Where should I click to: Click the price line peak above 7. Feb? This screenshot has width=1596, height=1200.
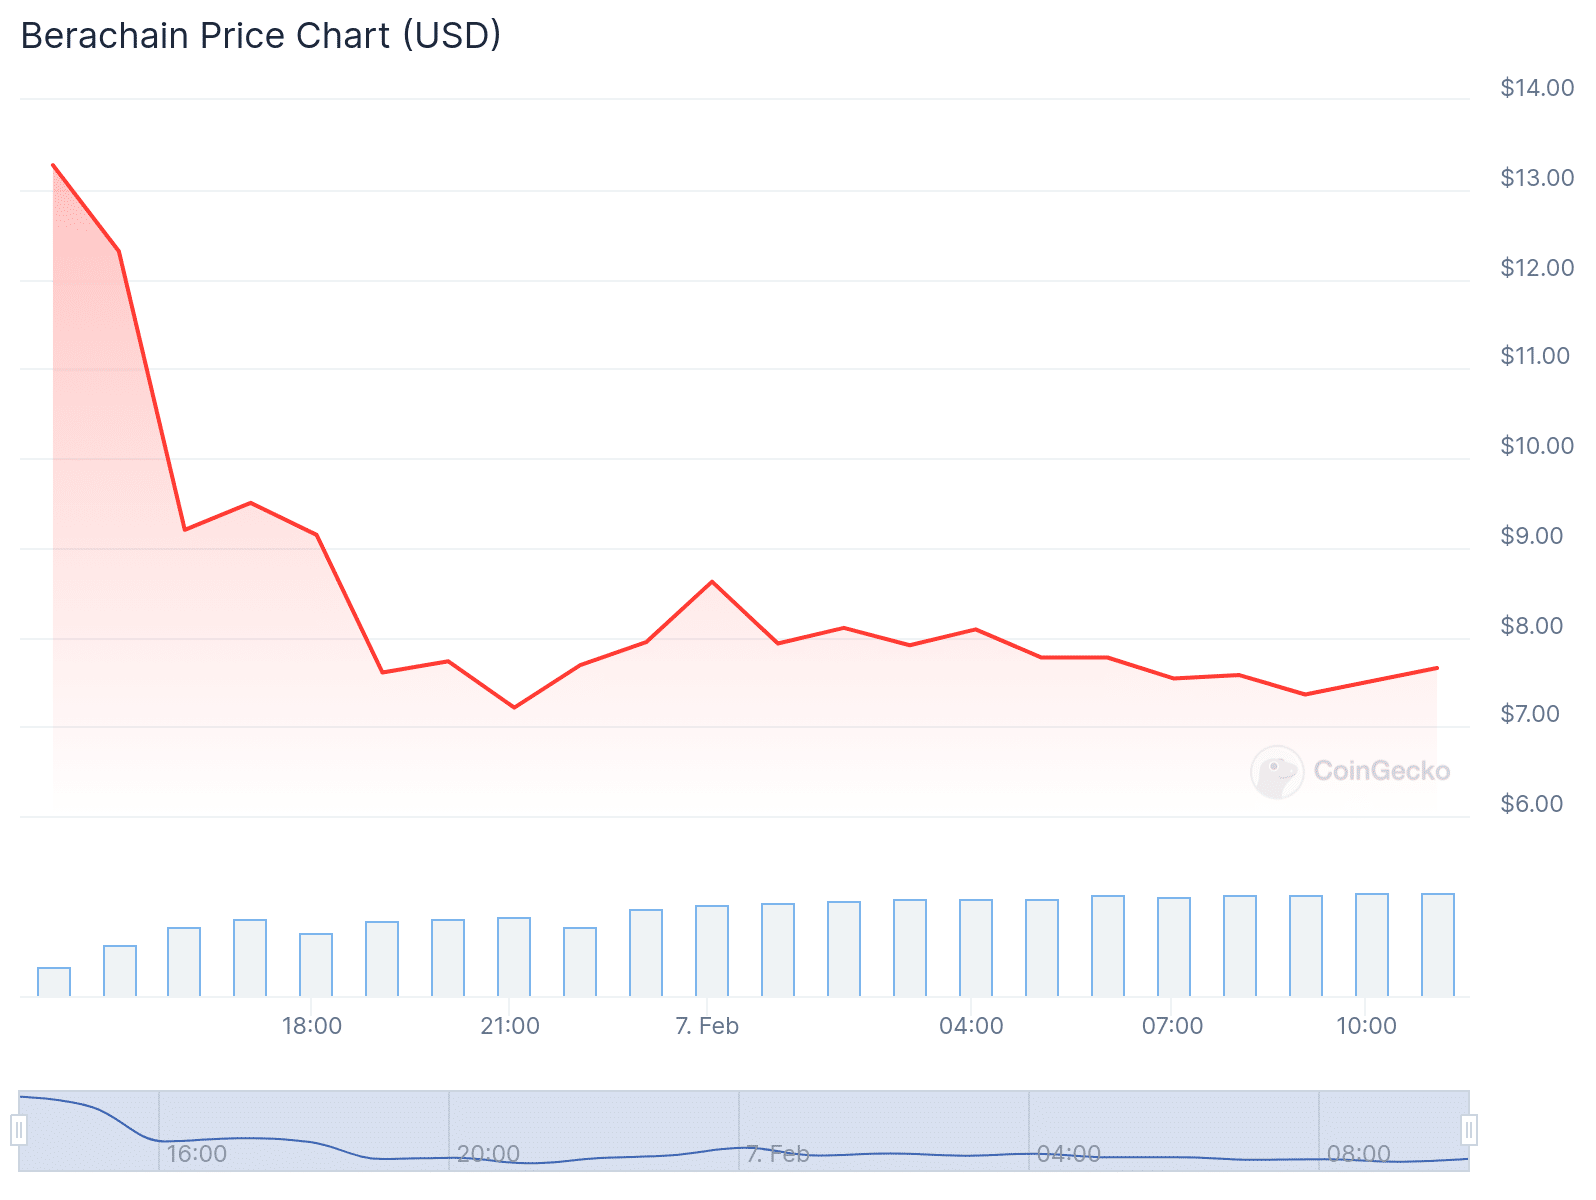point(712,581)
